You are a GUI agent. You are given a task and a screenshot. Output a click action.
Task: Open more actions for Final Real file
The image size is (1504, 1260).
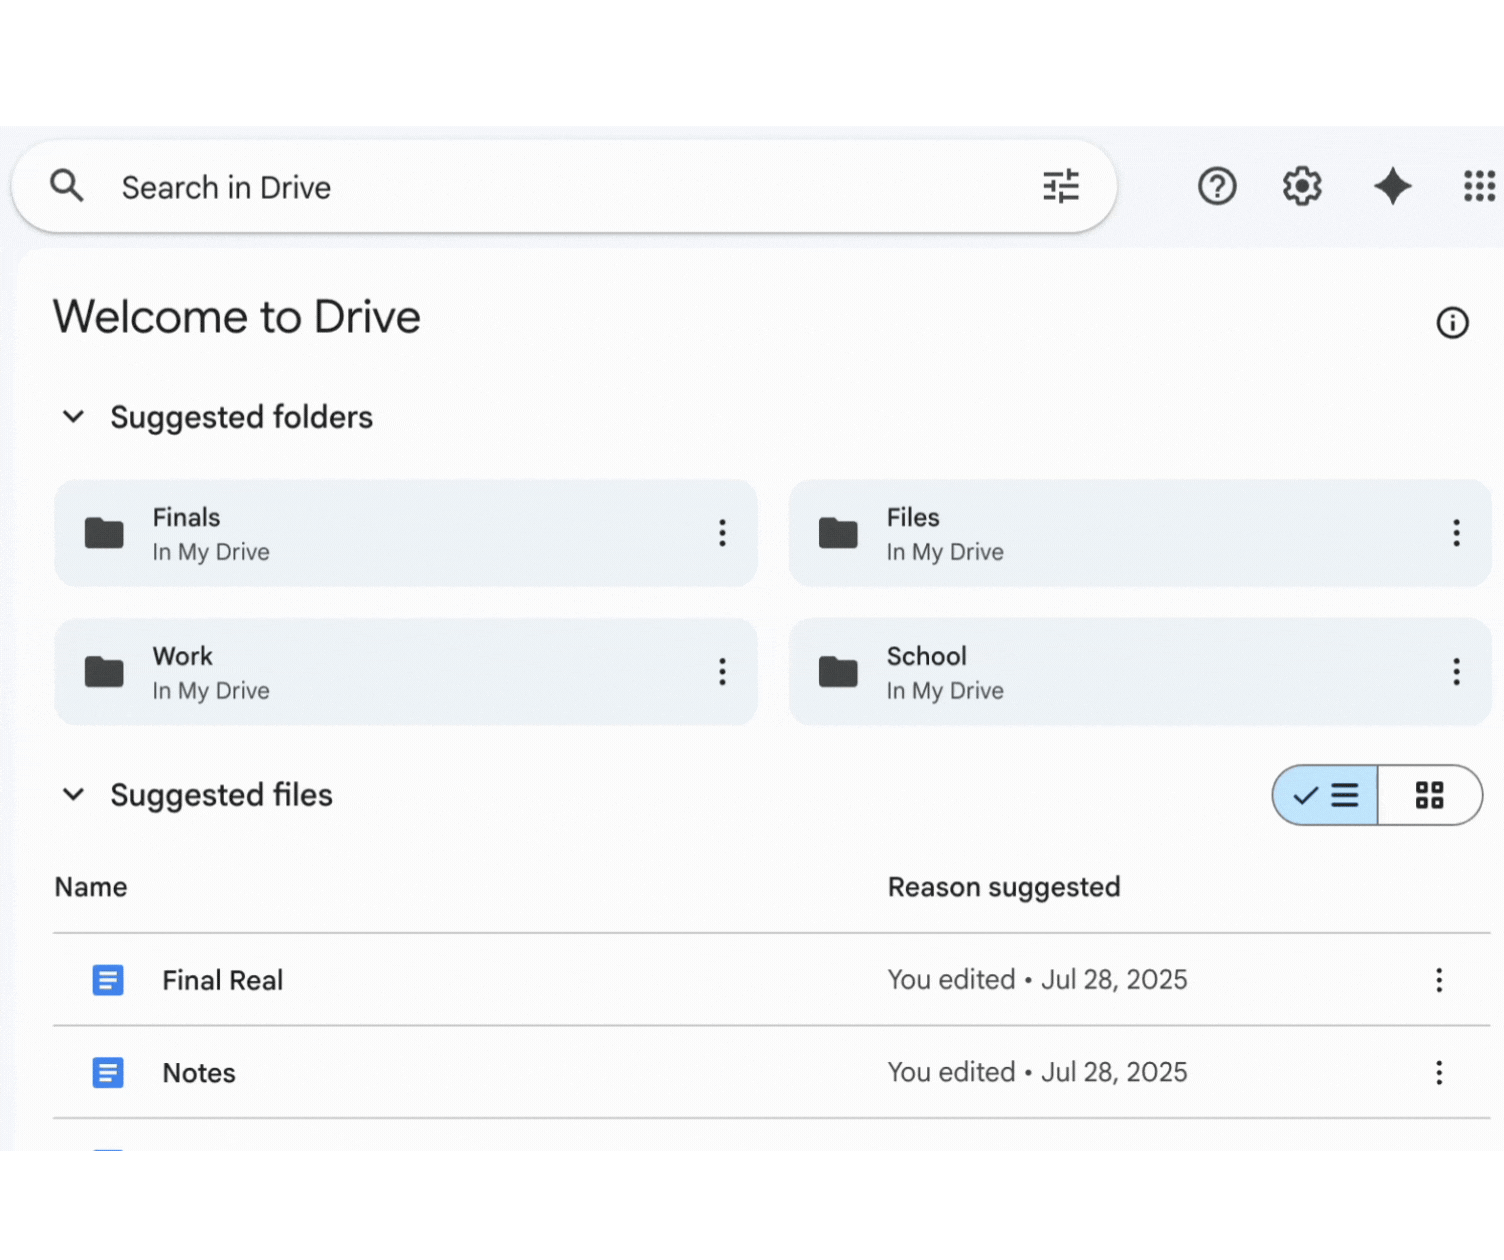click(x=1439, y=980)
